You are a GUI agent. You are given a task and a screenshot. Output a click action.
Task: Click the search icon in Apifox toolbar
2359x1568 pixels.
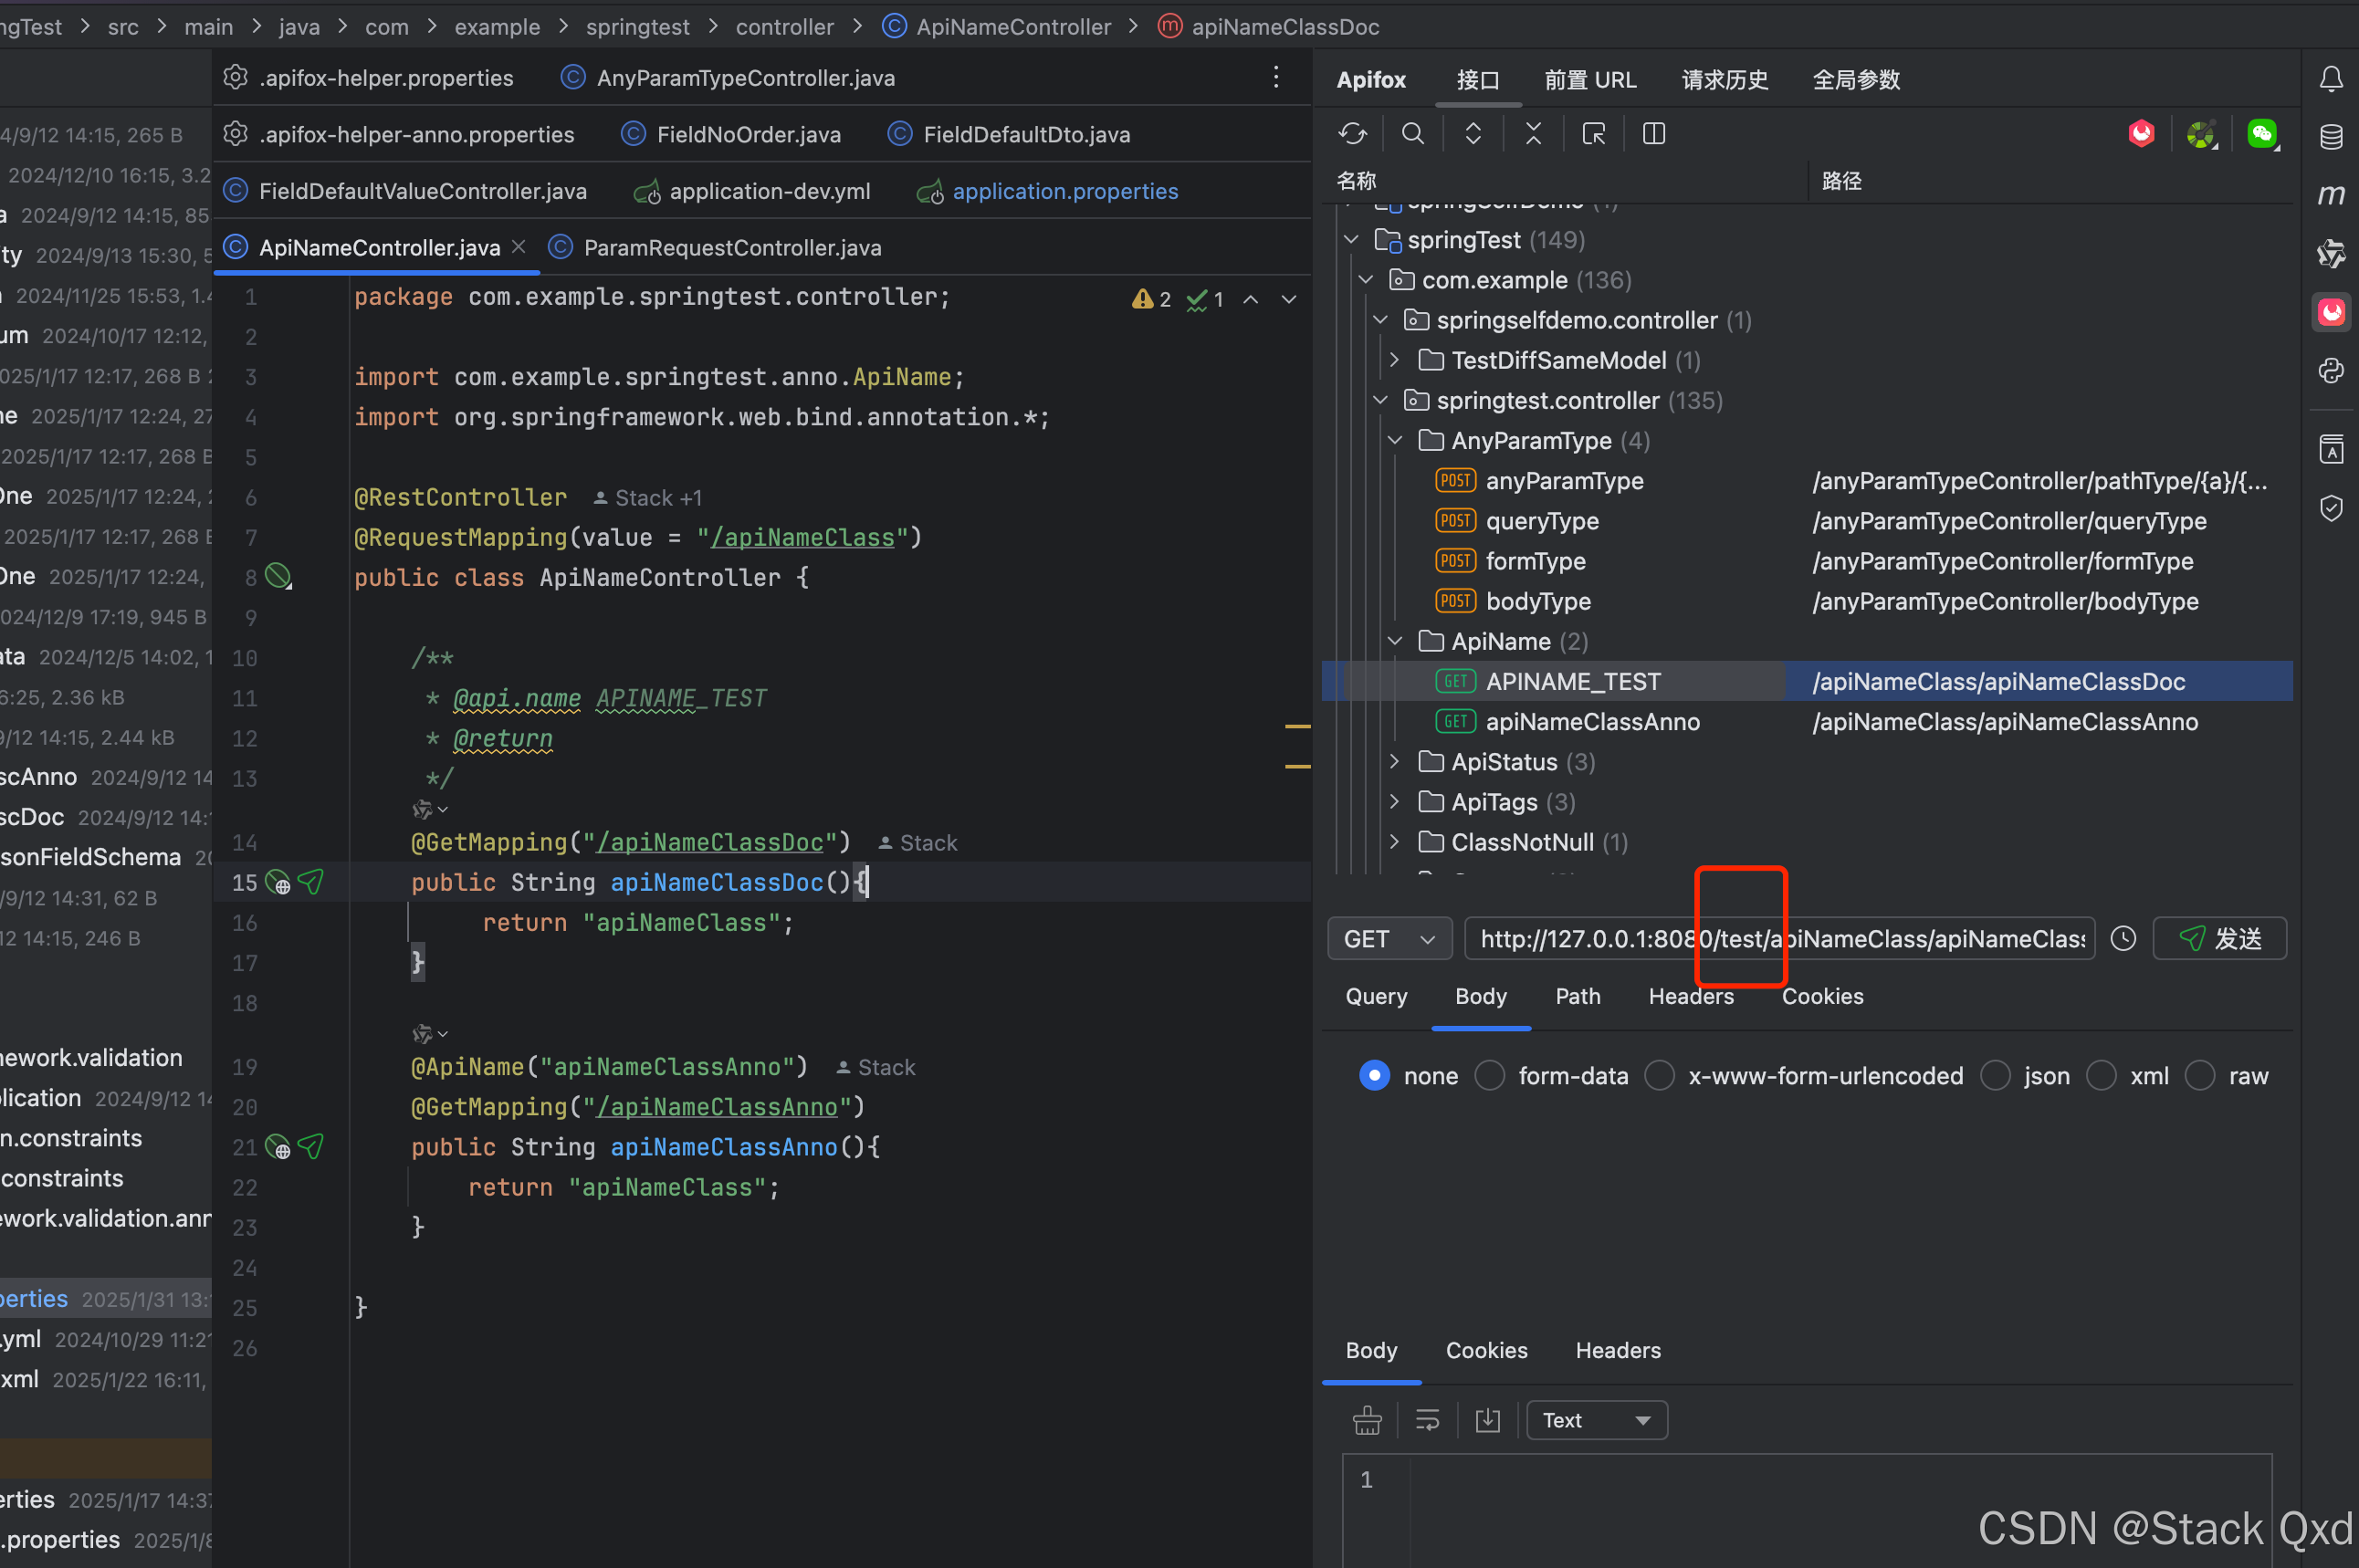tap(1412, 133)
